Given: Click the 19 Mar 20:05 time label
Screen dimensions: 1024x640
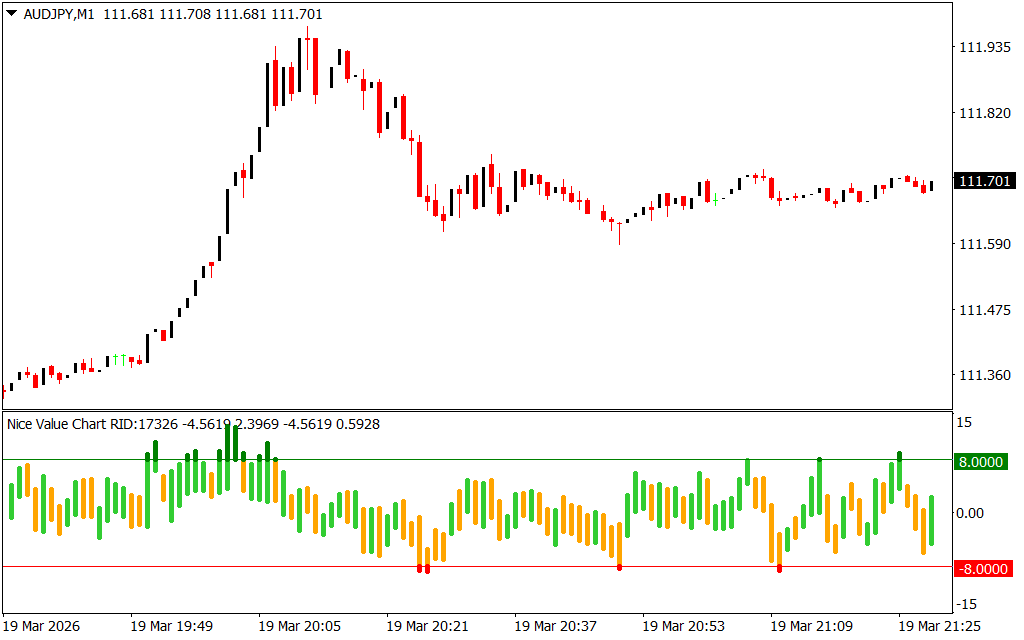Looking at the screenshot, I should tap(299, 626).
